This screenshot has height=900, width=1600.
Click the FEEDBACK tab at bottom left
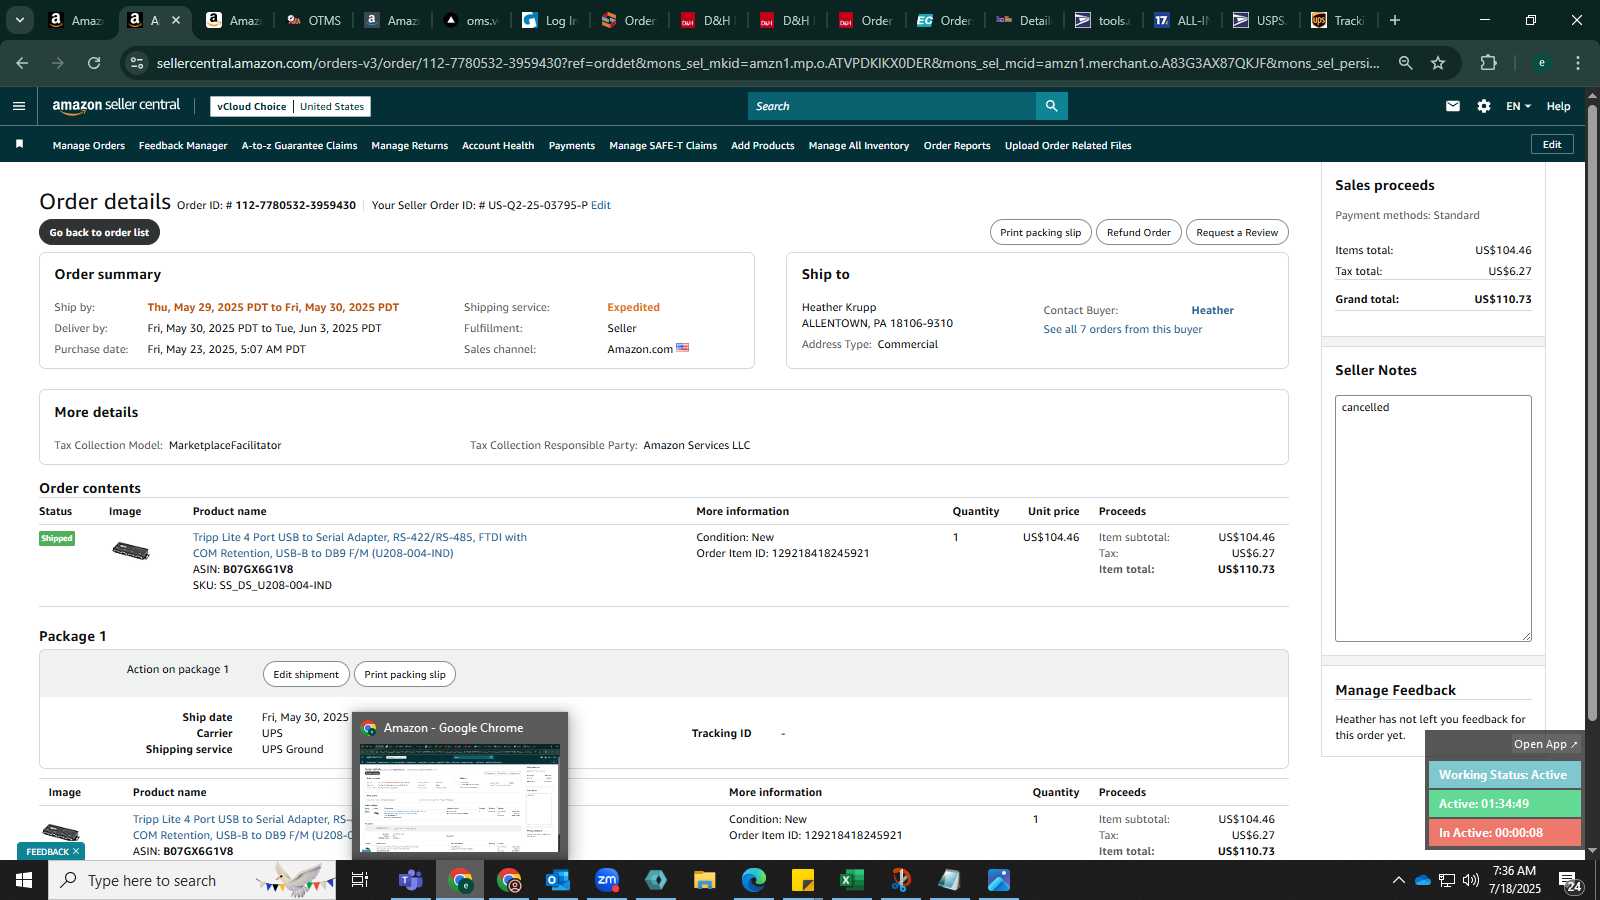(x=52, y=851)
